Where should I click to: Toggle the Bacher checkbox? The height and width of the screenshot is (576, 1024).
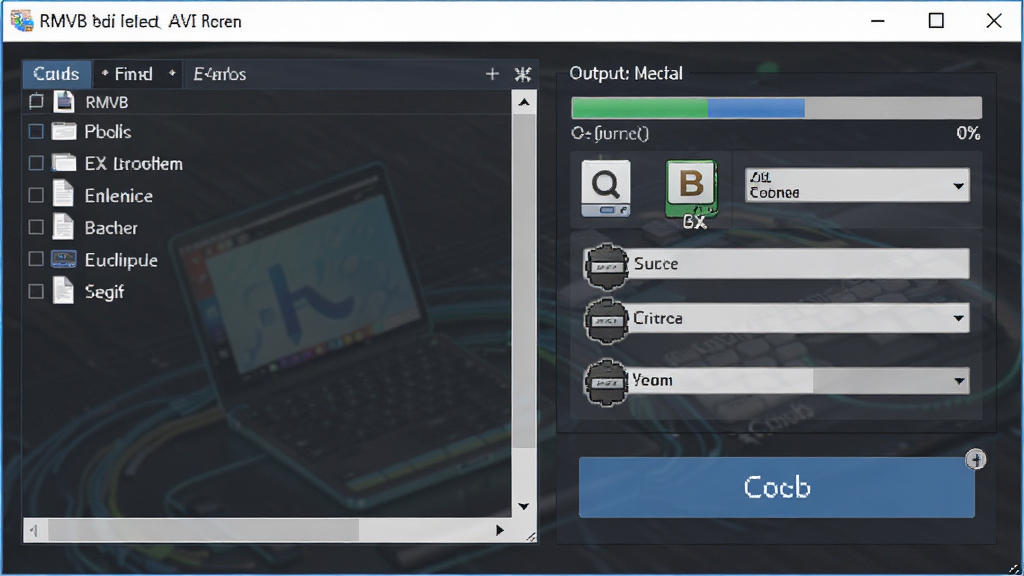tap(37, 227)
